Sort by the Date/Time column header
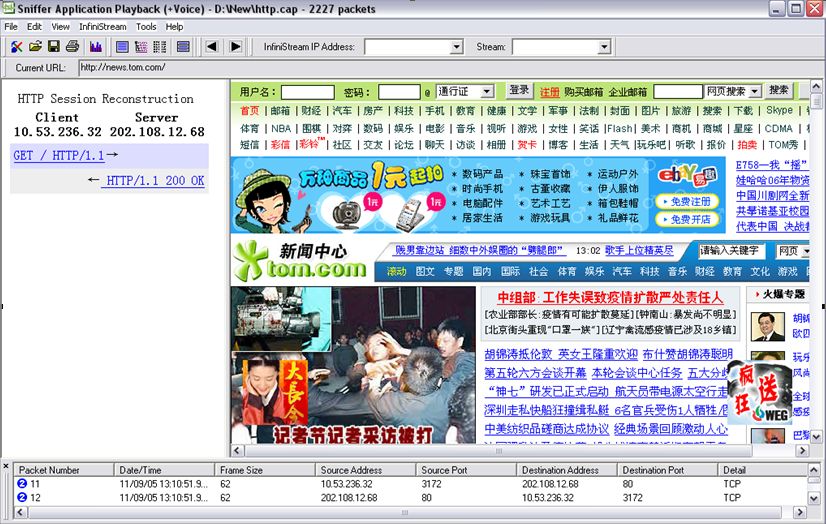The image size is (826, 524). [x=164, y=470]
